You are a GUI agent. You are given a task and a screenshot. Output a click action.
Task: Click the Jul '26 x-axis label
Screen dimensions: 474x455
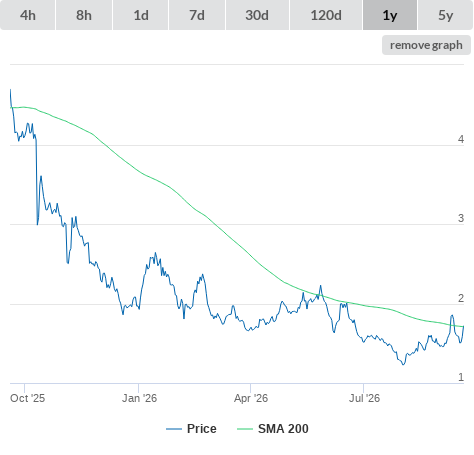364,398
